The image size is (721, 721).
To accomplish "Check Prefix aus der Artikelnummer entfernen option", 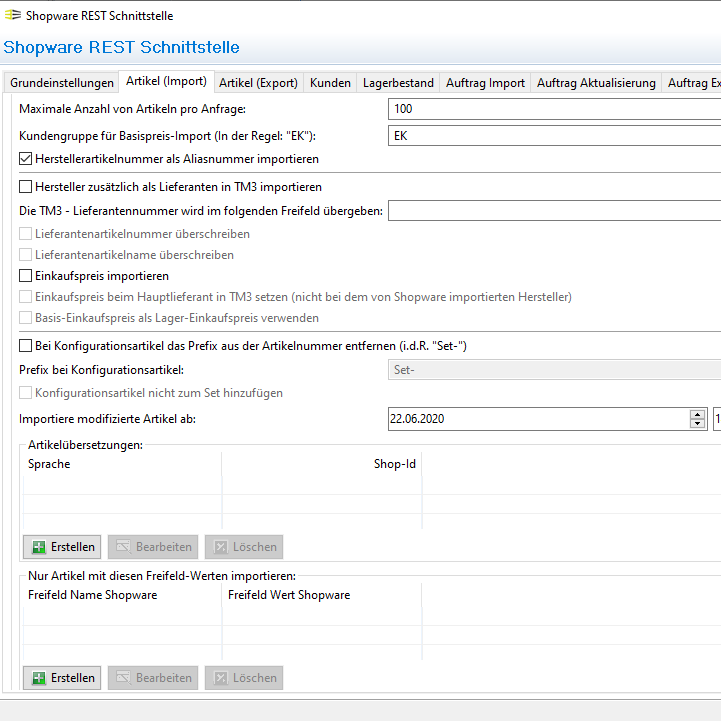I will [x=25, y=346].
